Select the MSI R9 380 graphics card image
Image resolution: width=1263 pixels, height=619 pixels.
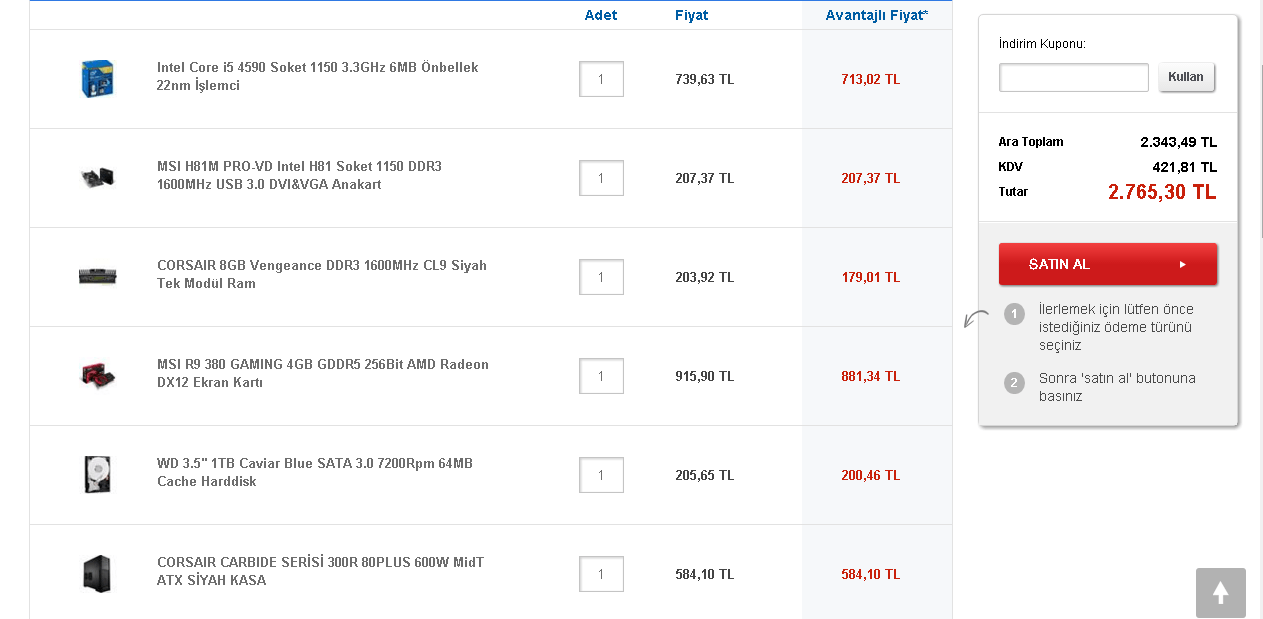(97, 375)
